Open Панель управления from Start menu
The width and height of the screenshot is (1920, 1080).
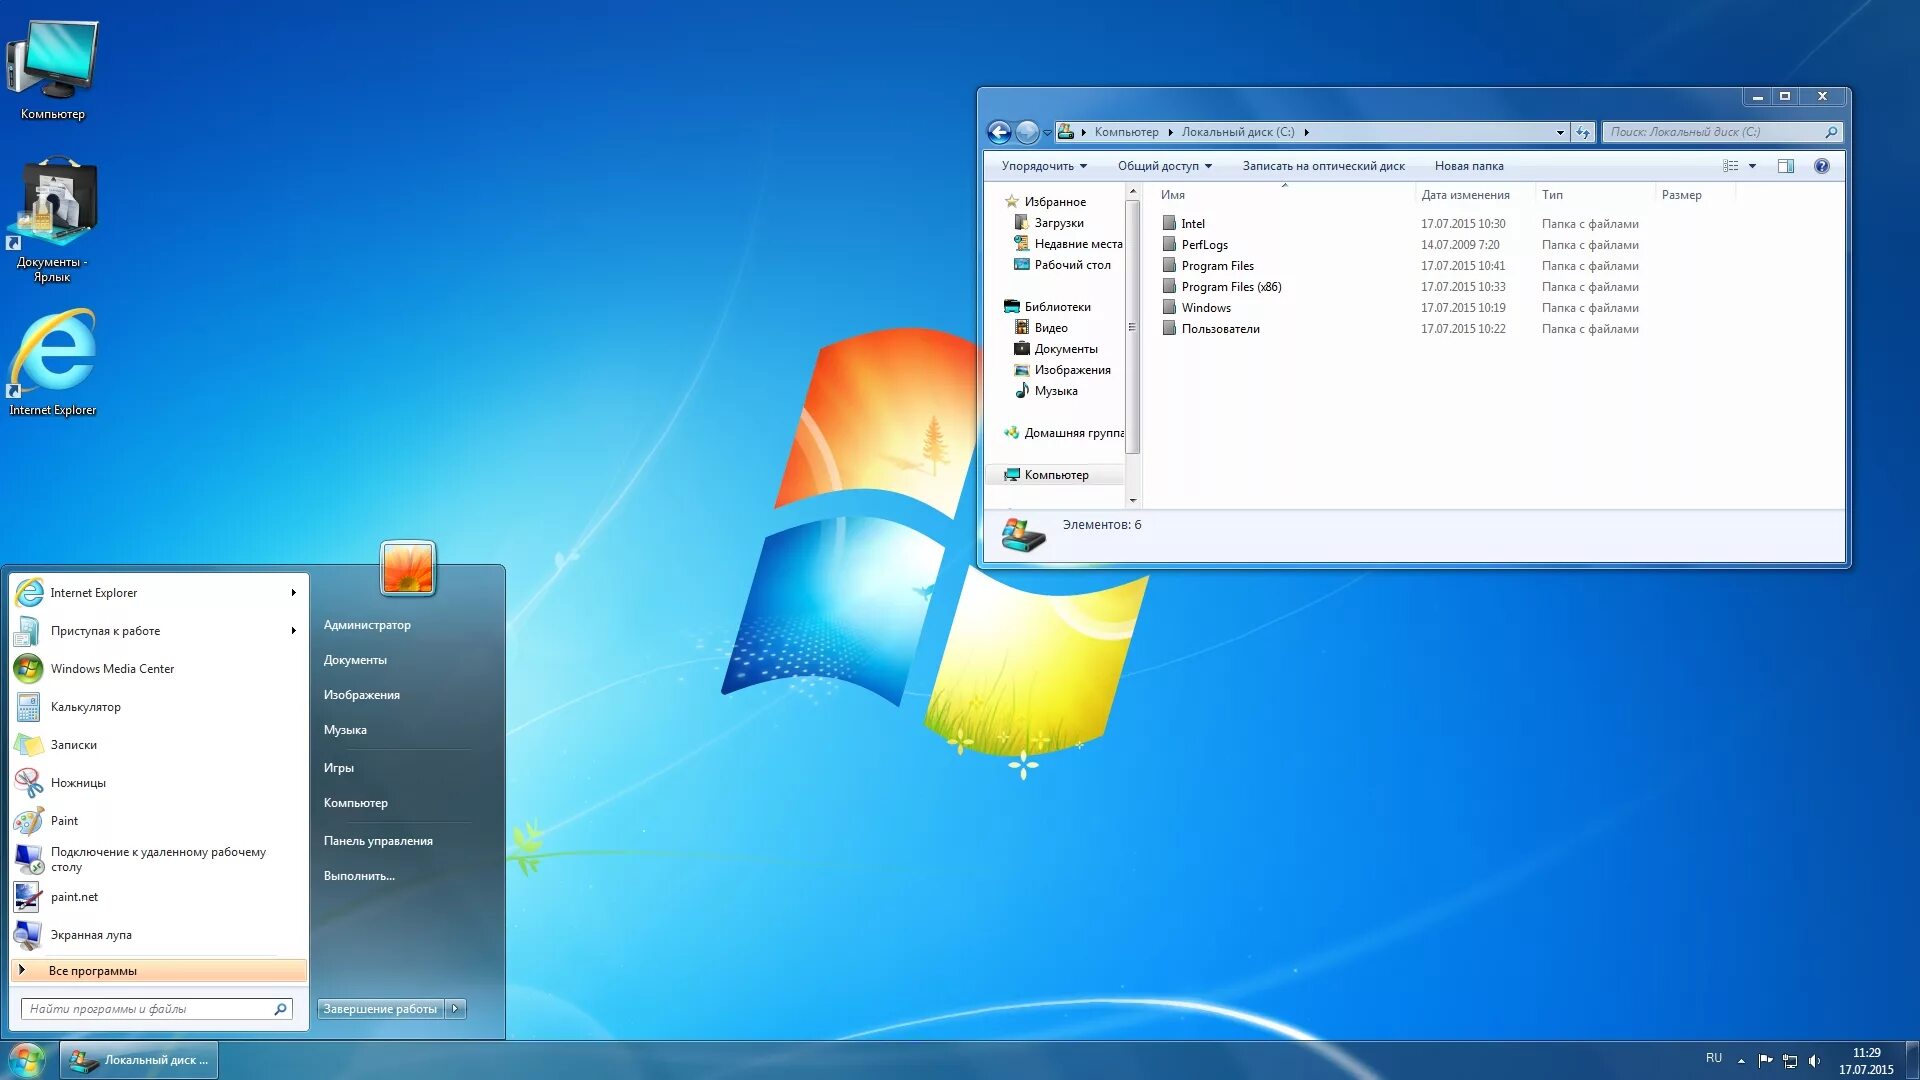[x=378, y=841]
